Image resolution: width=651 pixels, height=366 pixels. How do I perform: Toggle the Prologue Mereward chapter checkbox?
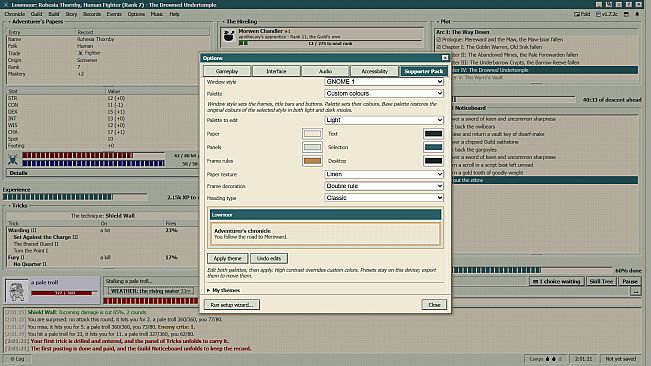pos(438,39)
